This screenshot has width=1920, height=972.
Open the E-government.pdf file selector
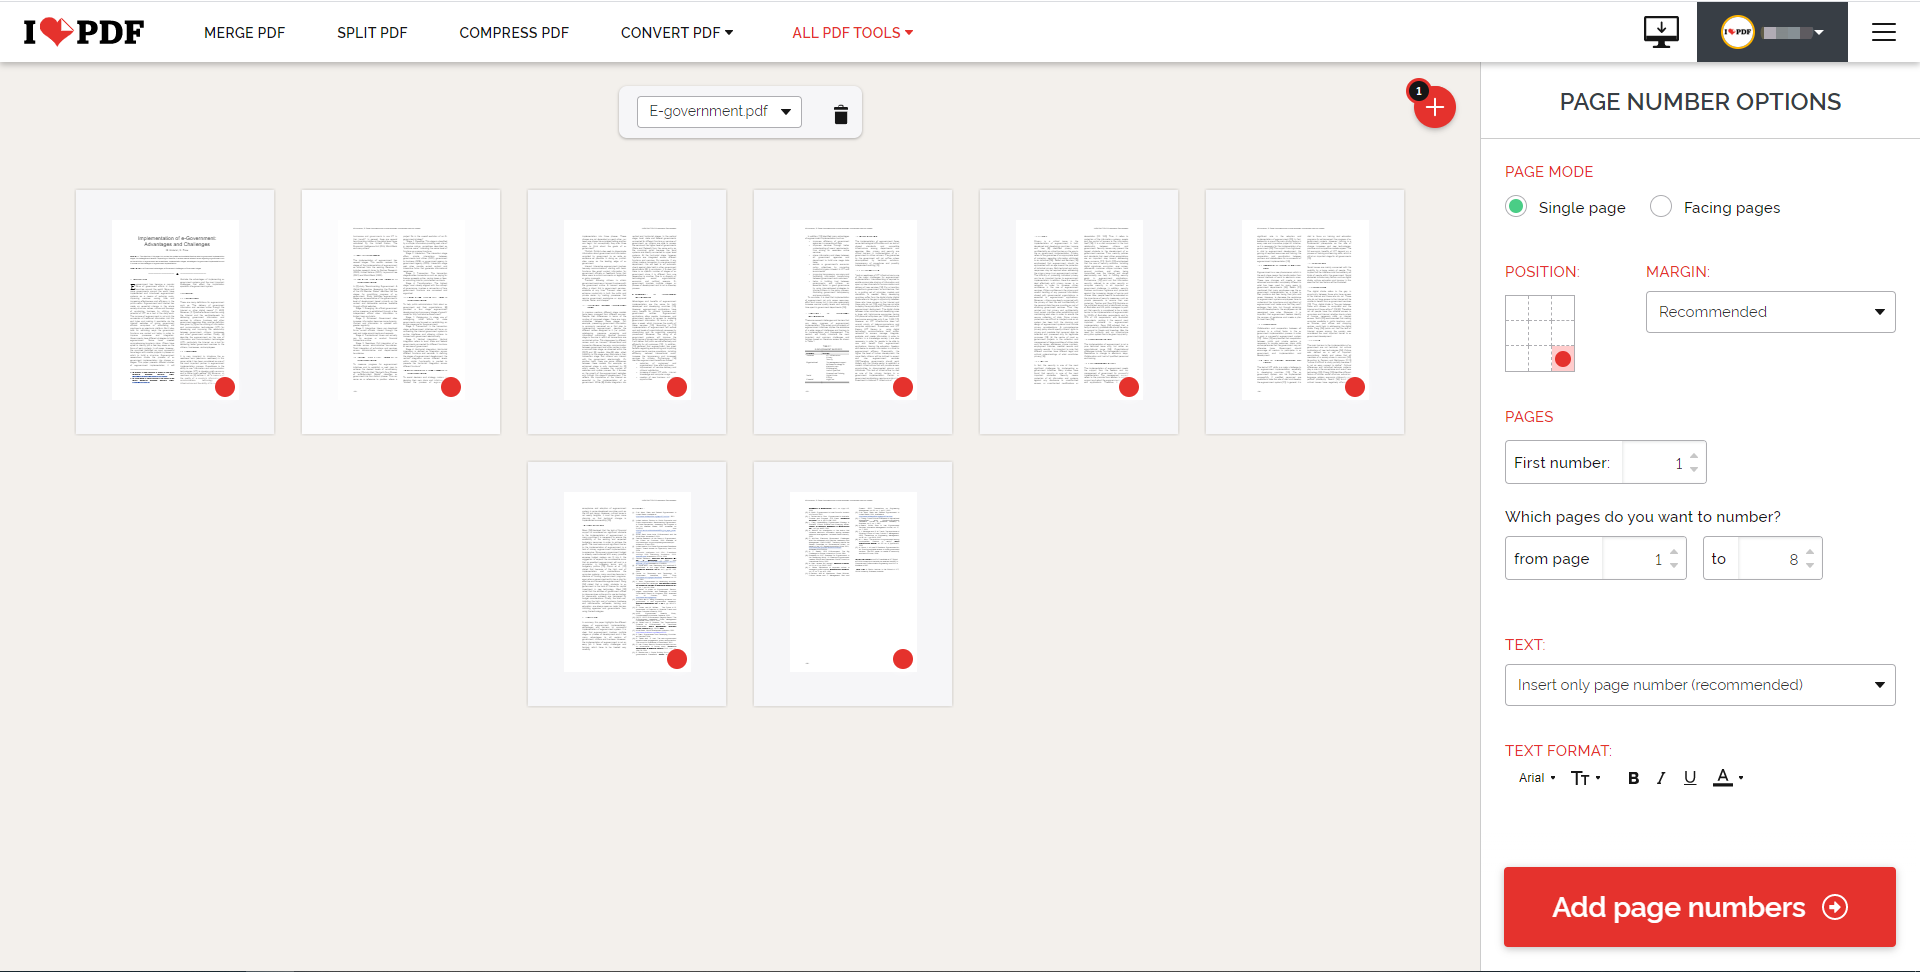(x=719, y=111)
